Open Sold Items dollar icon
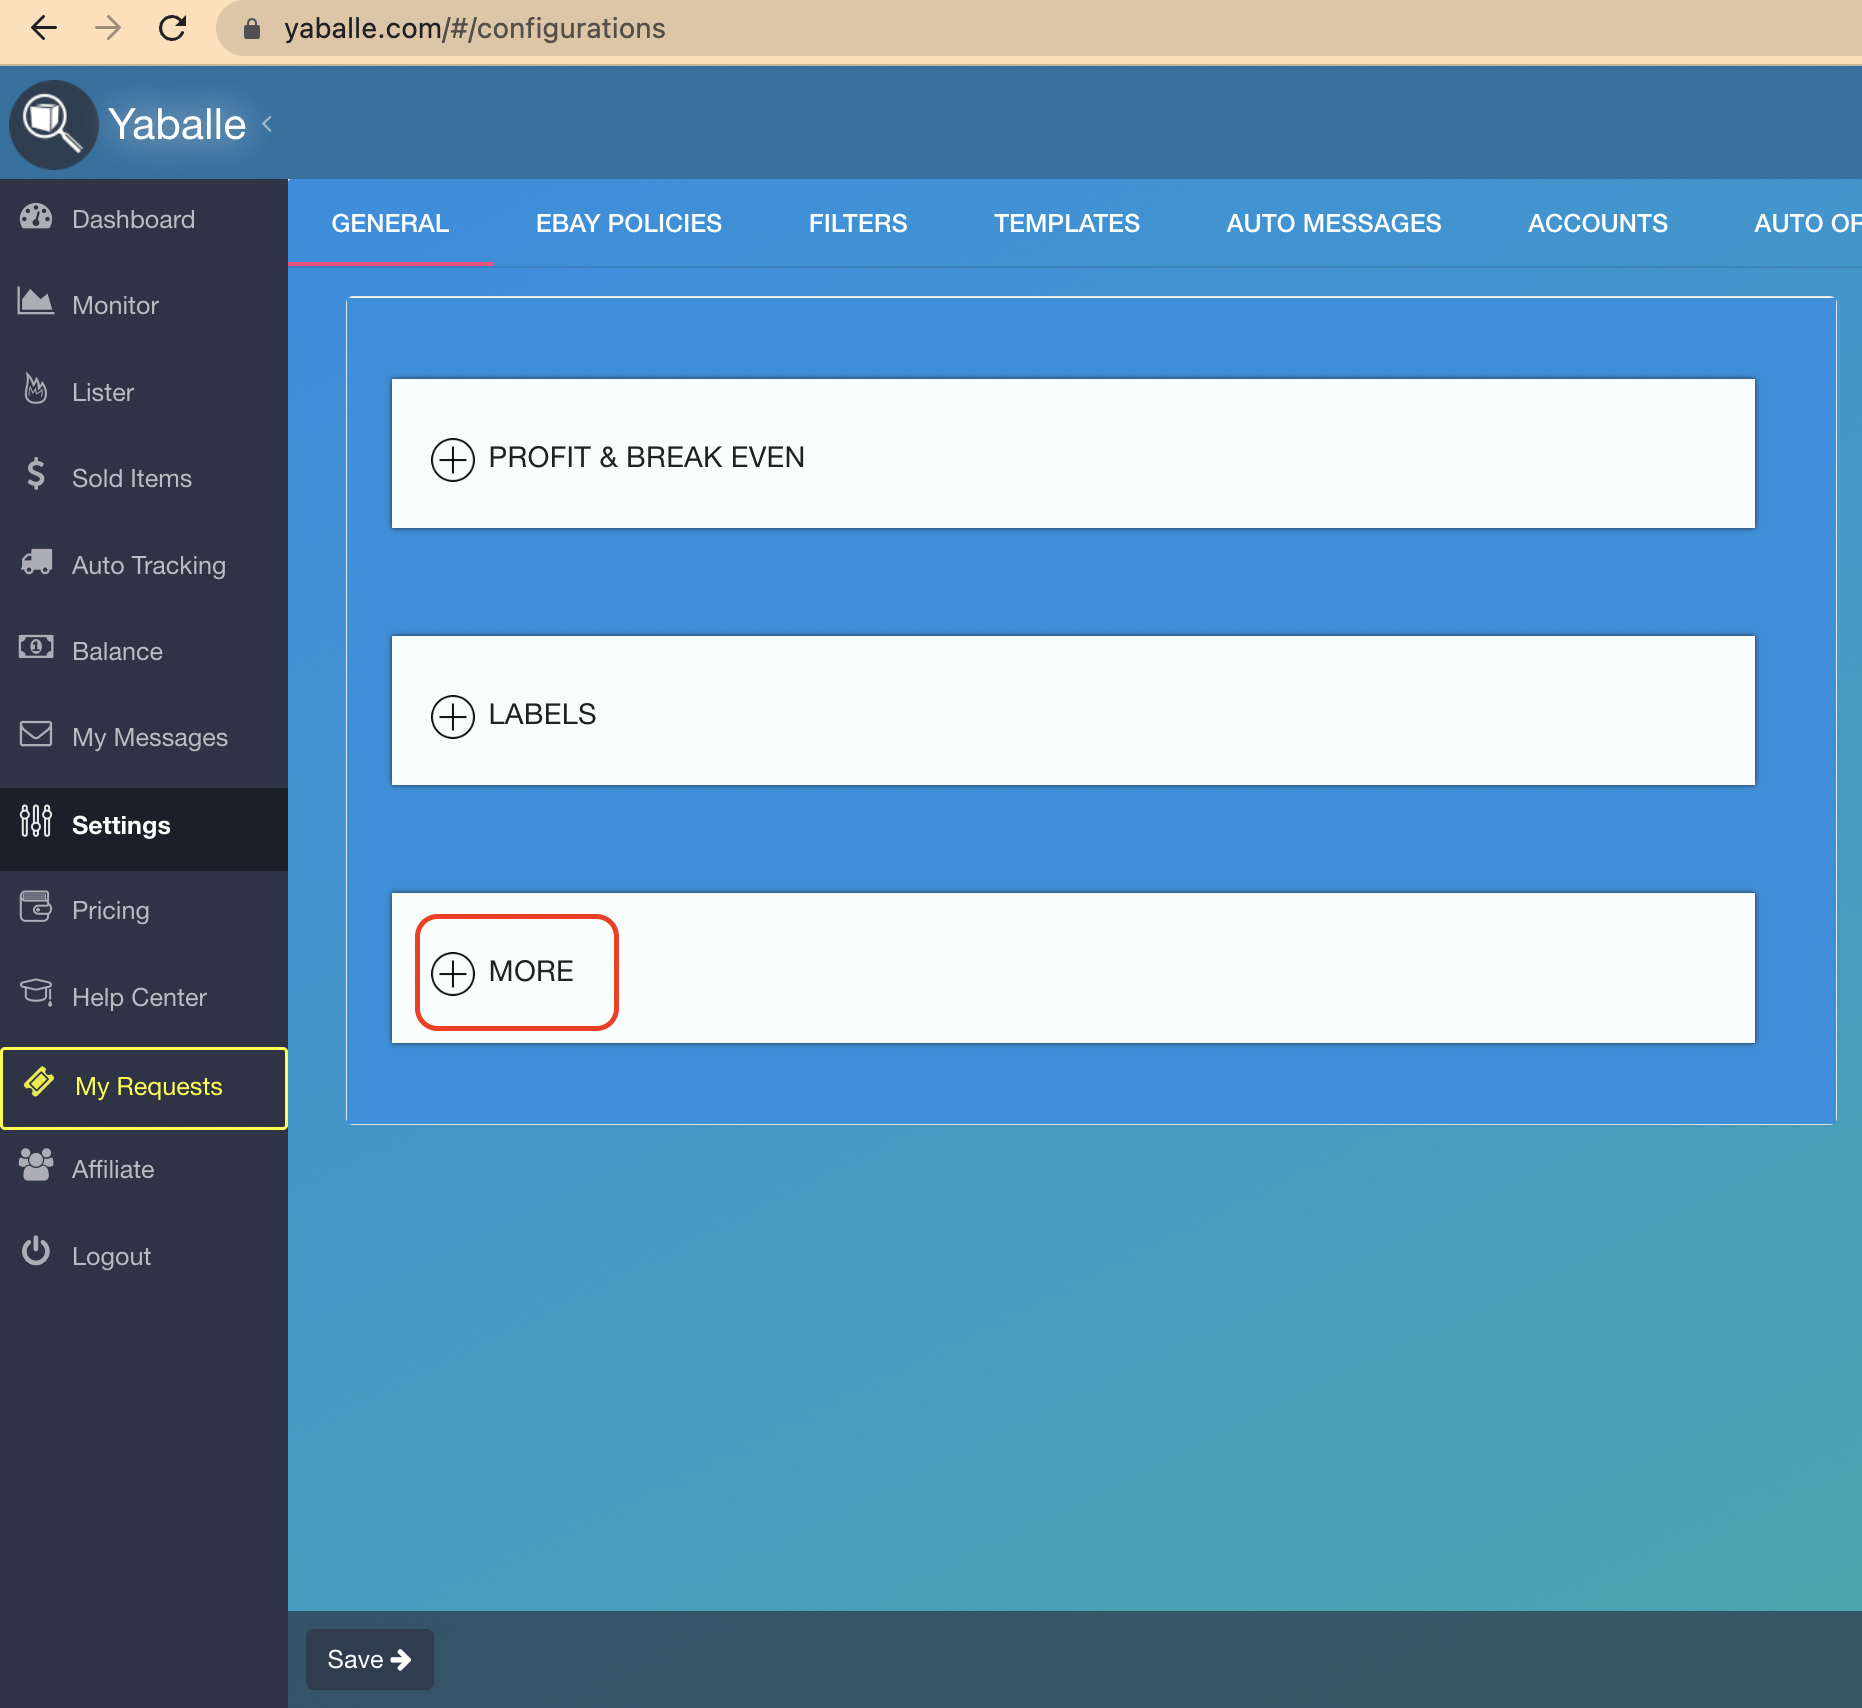Viewport: 1862px width, 1708px height. (x=36, y=474)
